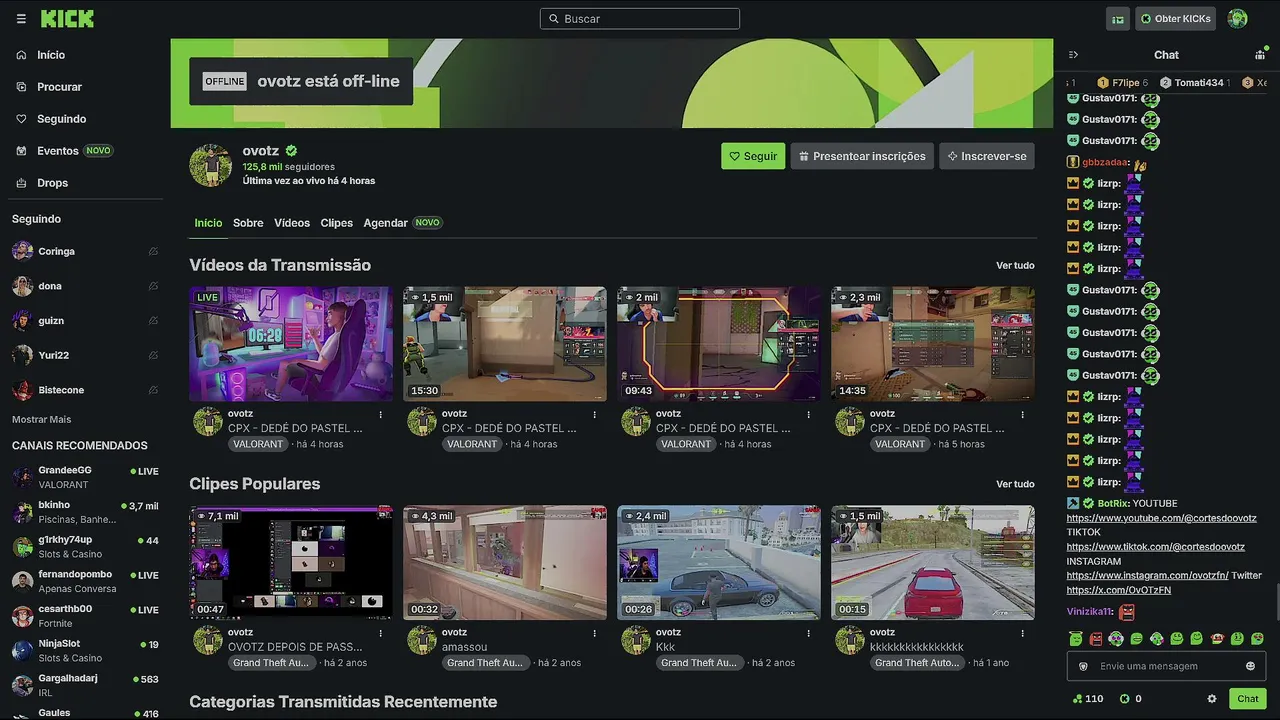
Task: Play the 00:15 red car clip
Action: pos(933,562)
